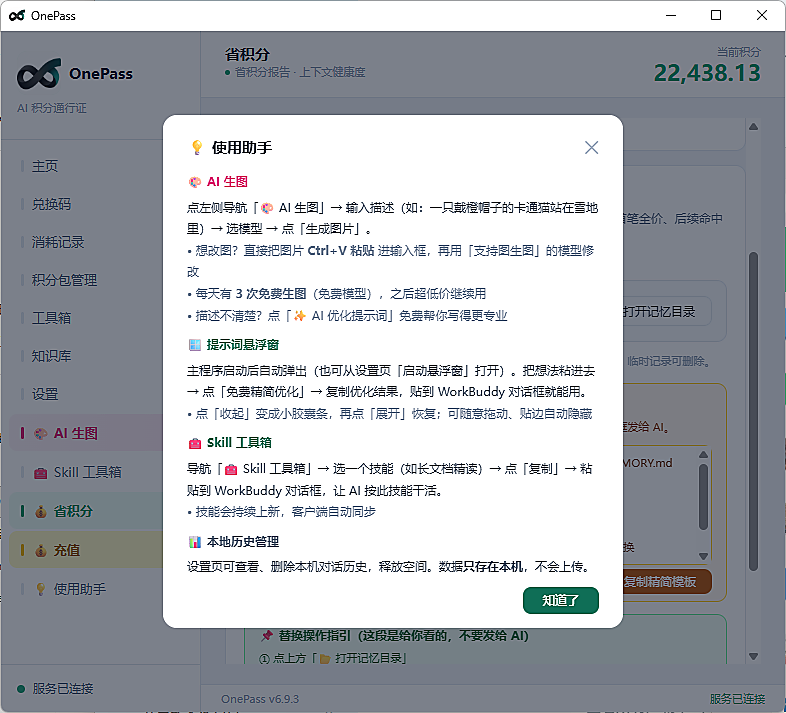The image size is (786, 713).
Task: Click the 使用助手 sidebar lightbulb icon
Action: [x=41, y=589]
